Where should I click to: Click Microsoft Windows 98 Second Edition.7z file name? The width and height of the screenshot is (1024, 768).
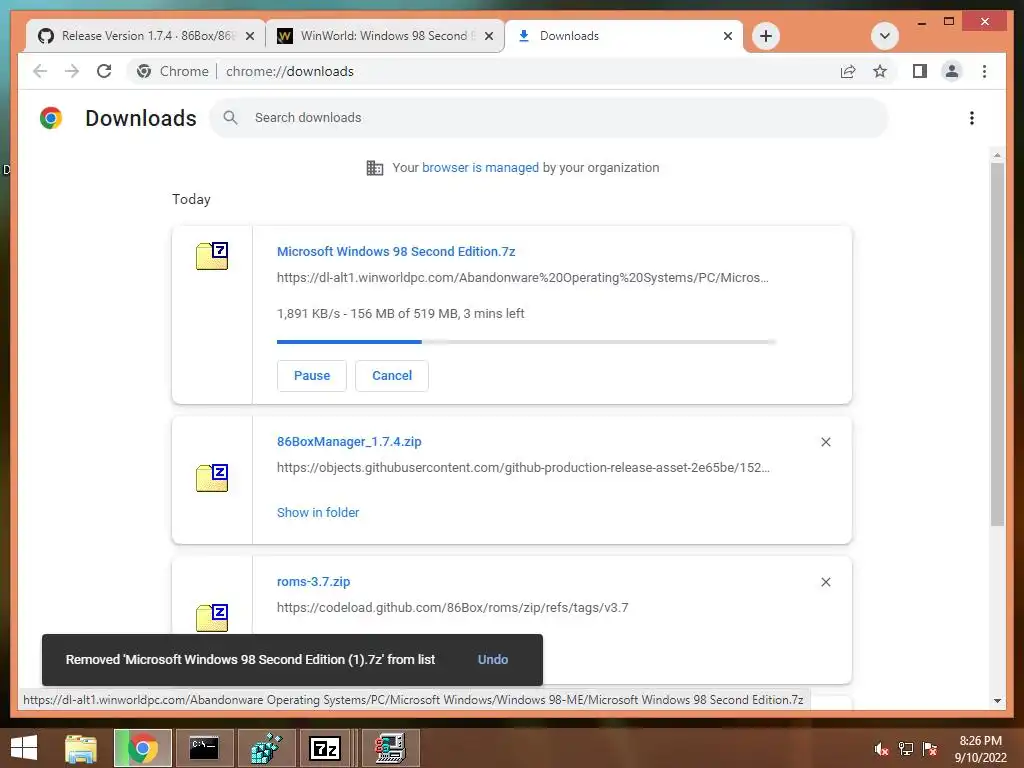tap(396, 251)
